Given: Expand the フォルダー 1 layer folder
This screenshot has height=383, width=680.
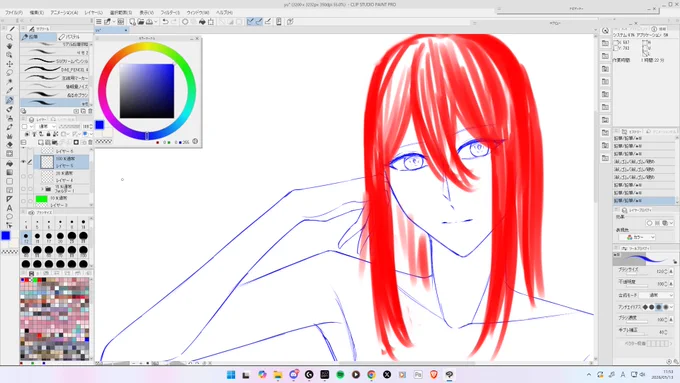Looking at the screenshot, I should tap(42, 189).
